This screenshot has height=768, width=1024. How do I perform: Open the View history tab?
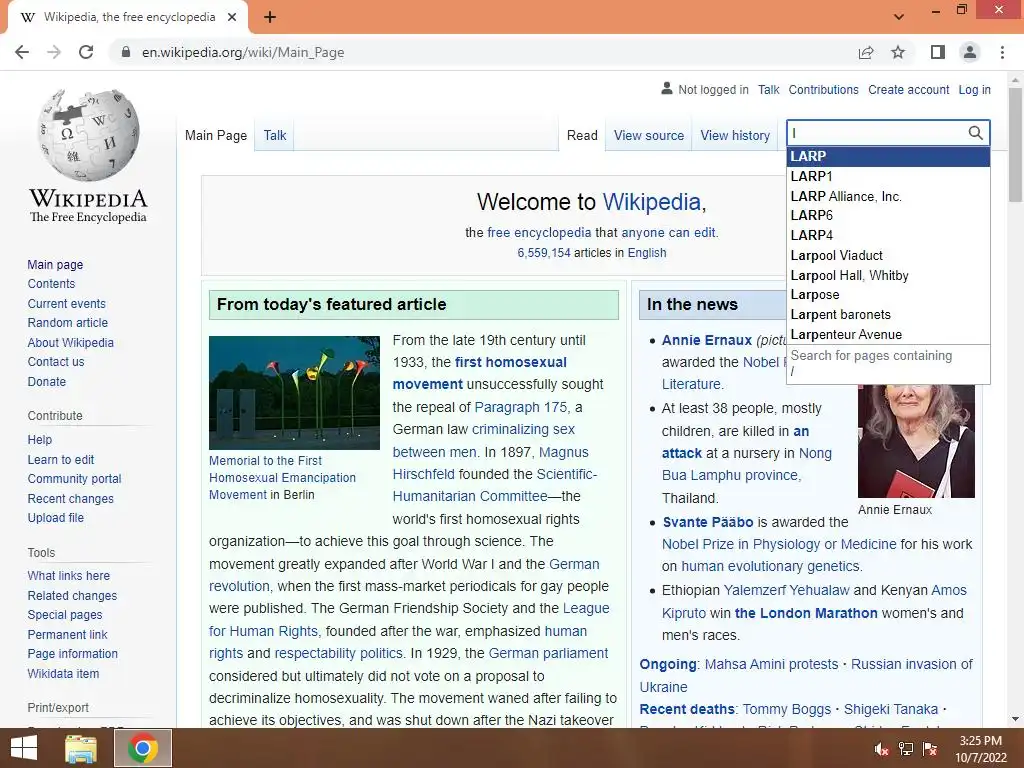735,135
